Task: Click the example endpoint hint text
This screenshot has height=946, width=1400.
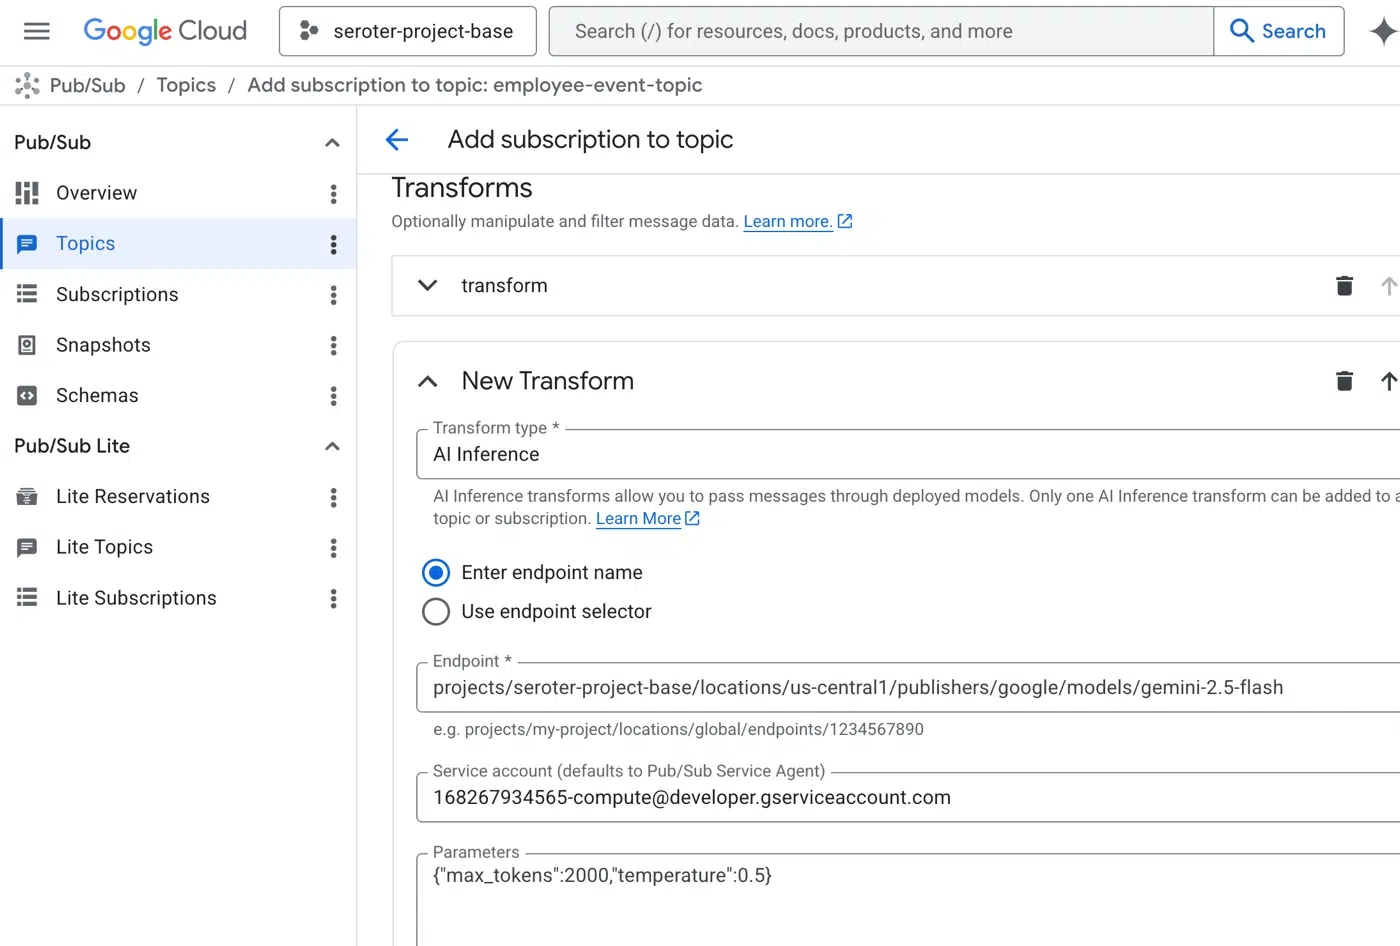Action: 678,730
